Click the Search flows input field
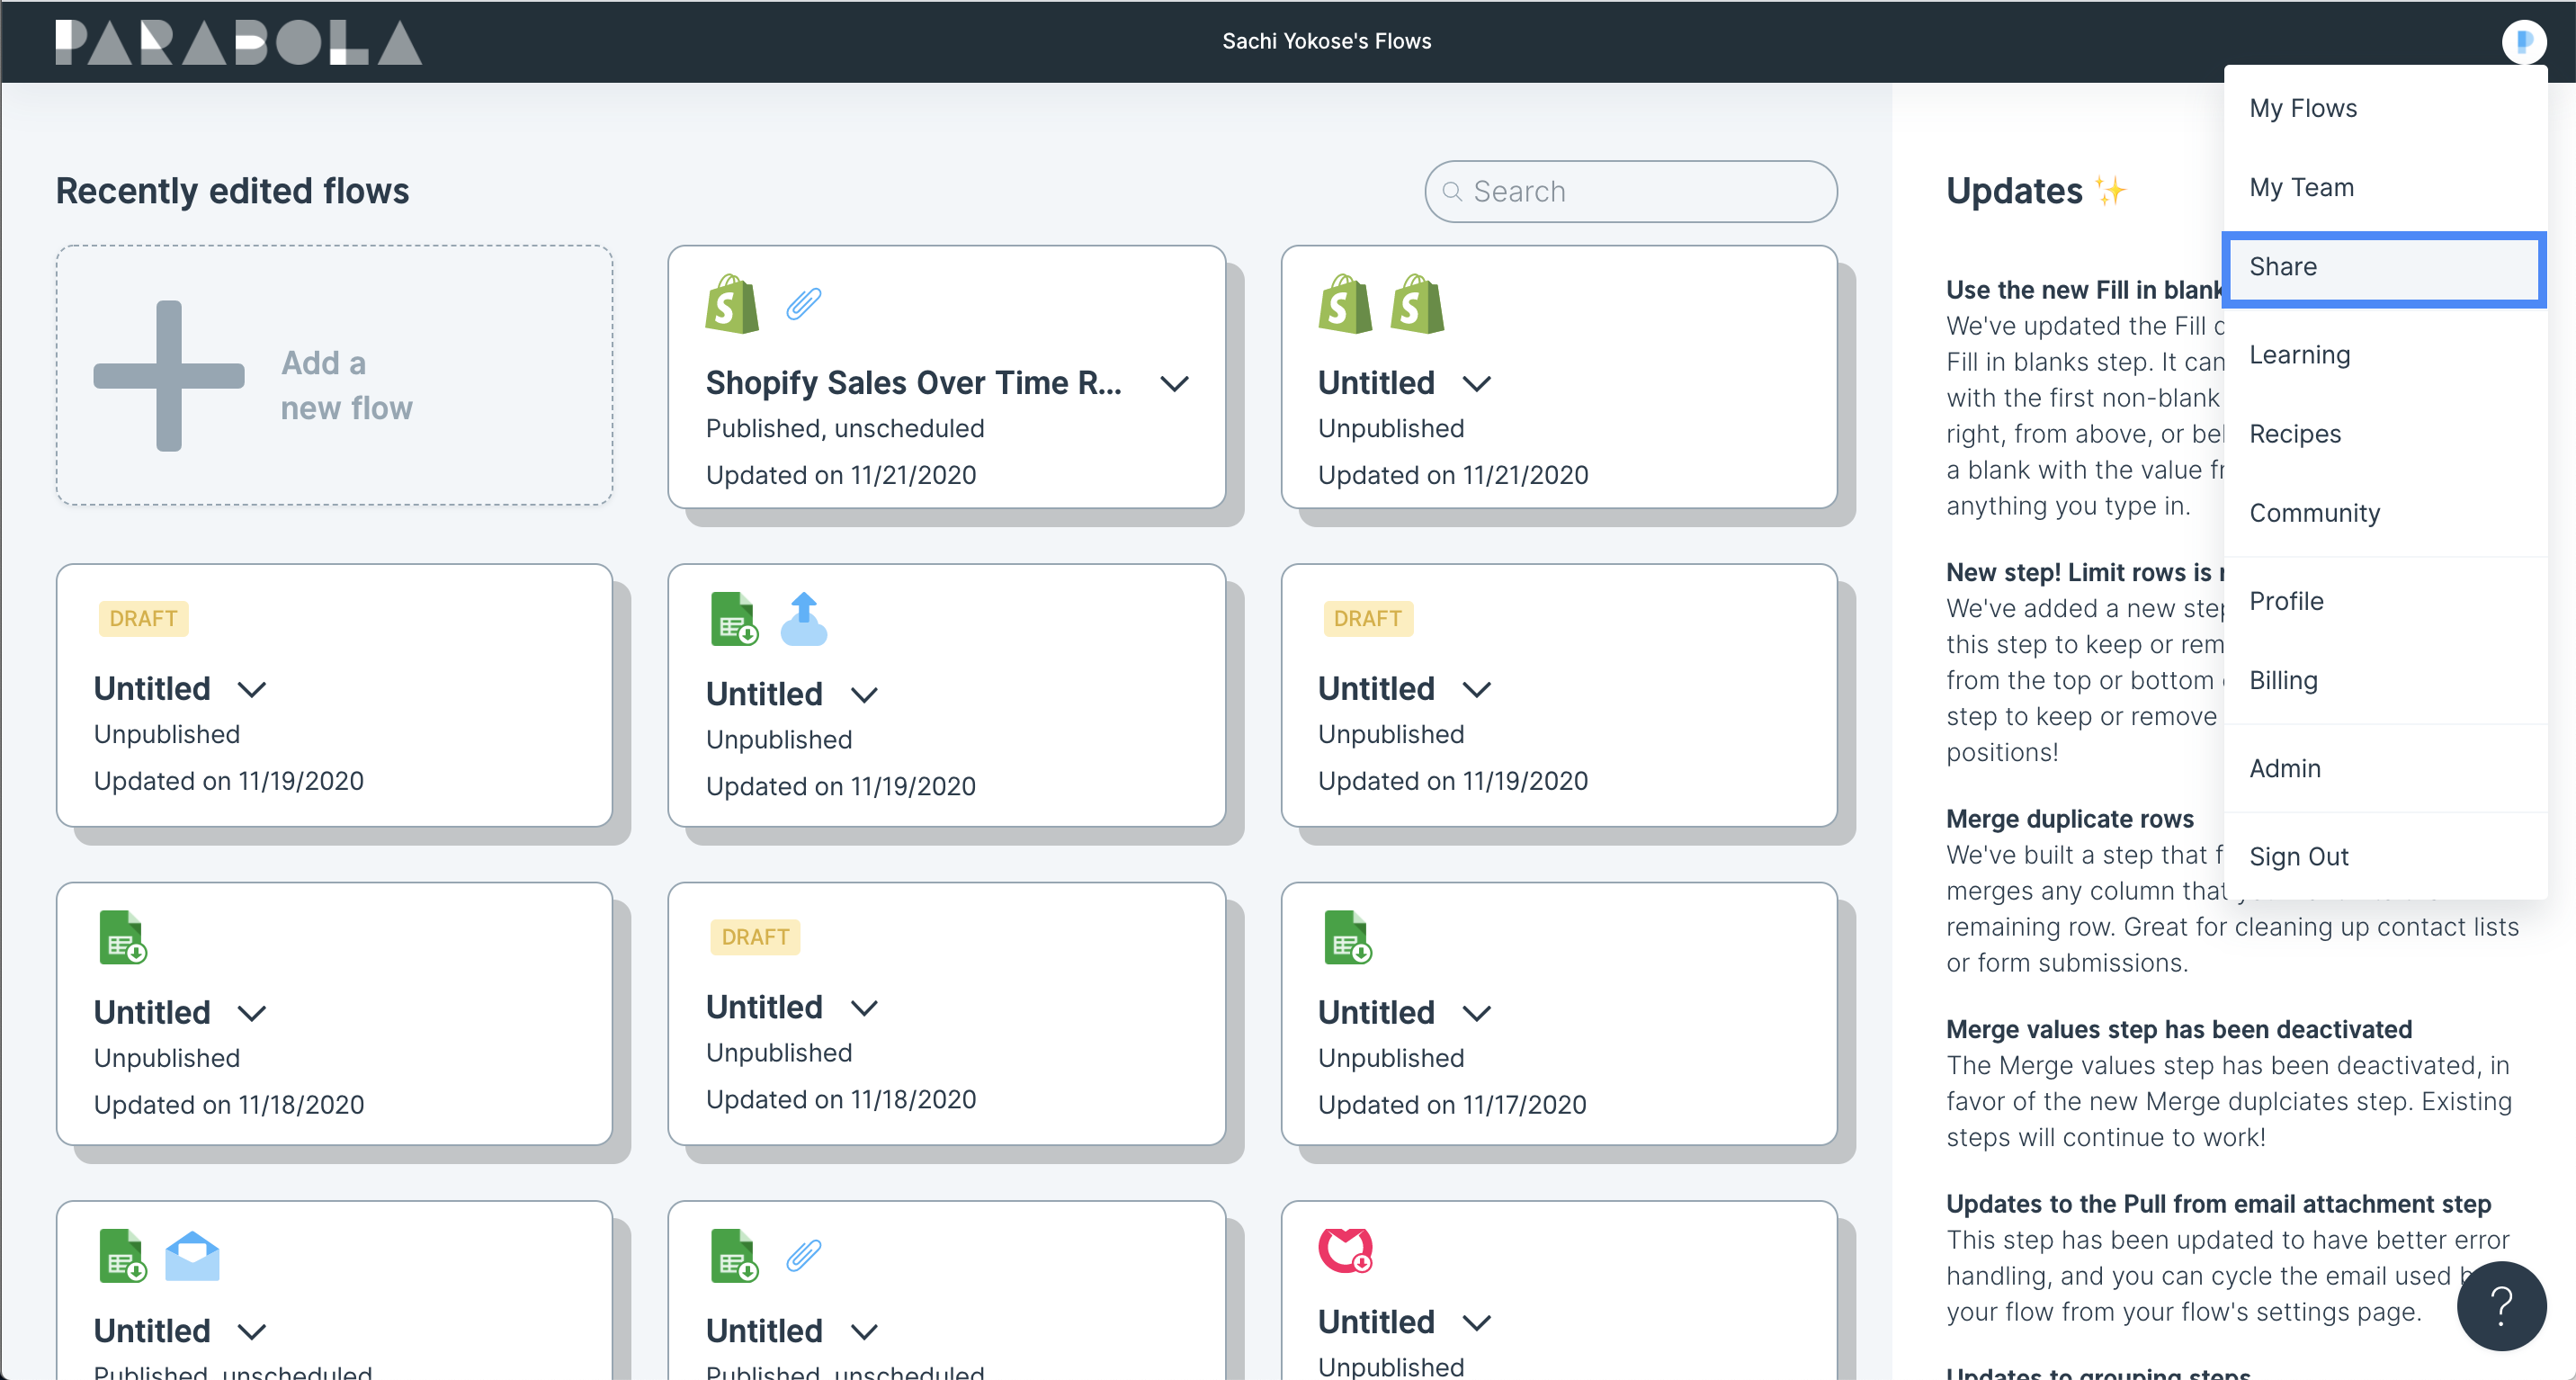Screen dimensions: 2576x1380 [1630, 191]
